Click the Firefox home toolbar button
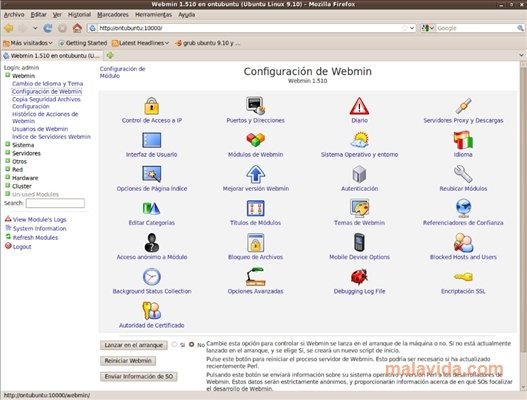This screenshot has height=400, width=527. click(x=77, y=28)
